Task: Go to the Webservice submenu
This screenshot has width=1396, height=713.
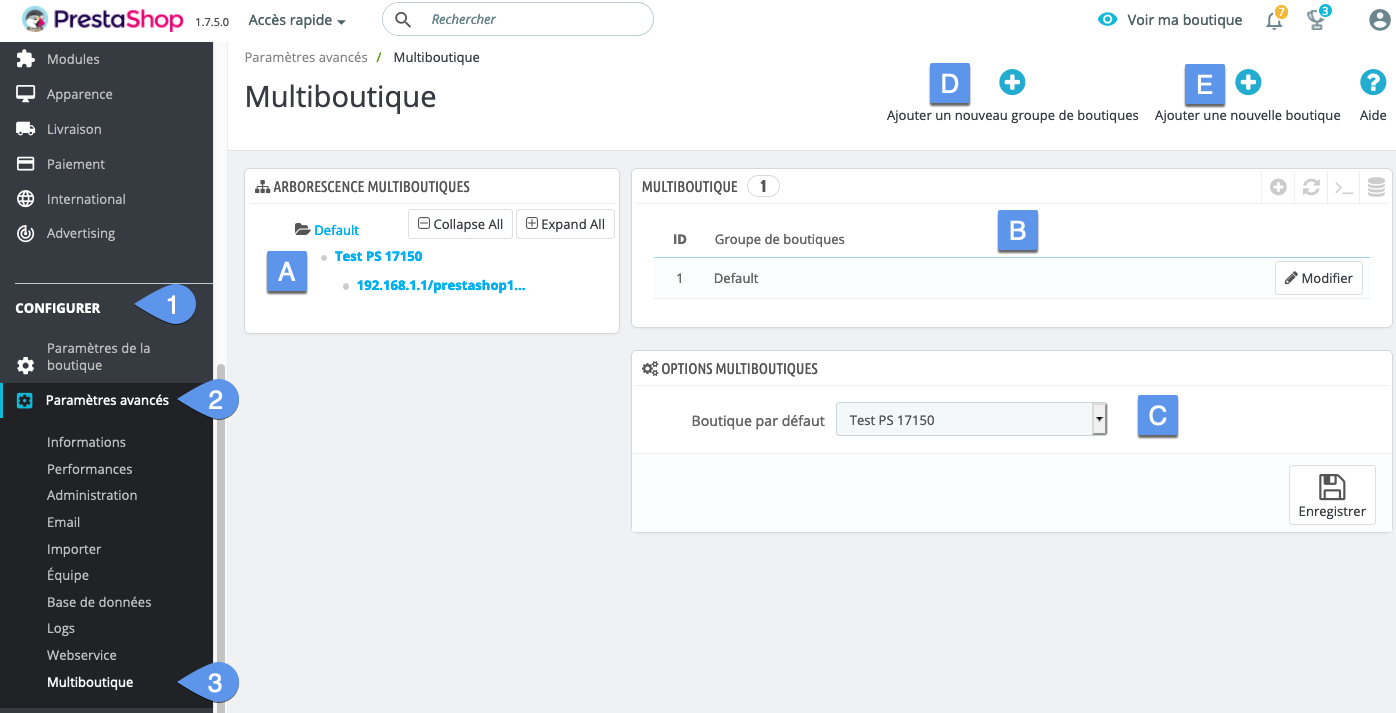Action: [x=82, y=655]
